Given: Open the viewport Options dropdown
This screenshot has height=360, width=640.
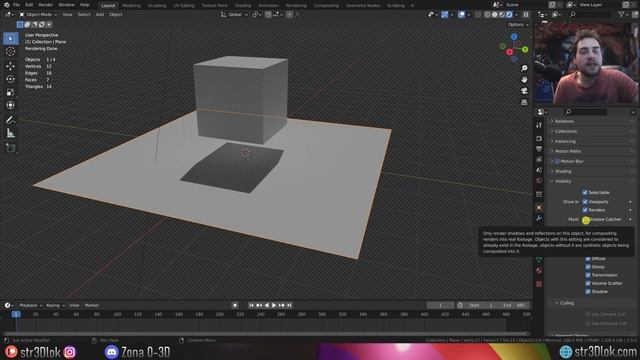Looking at the screenshot, I should 518,25.
